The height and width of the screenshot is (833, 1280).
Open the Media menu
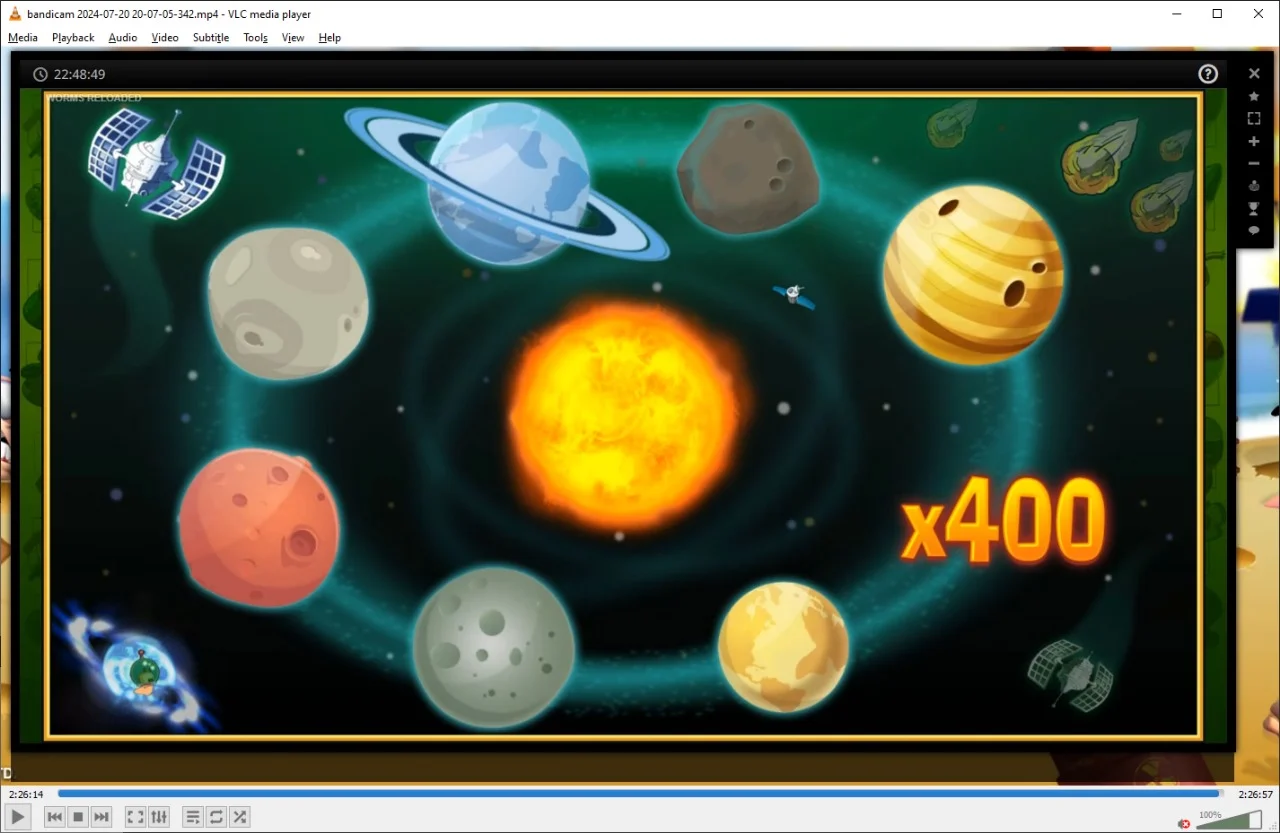(x=23, y=38)
